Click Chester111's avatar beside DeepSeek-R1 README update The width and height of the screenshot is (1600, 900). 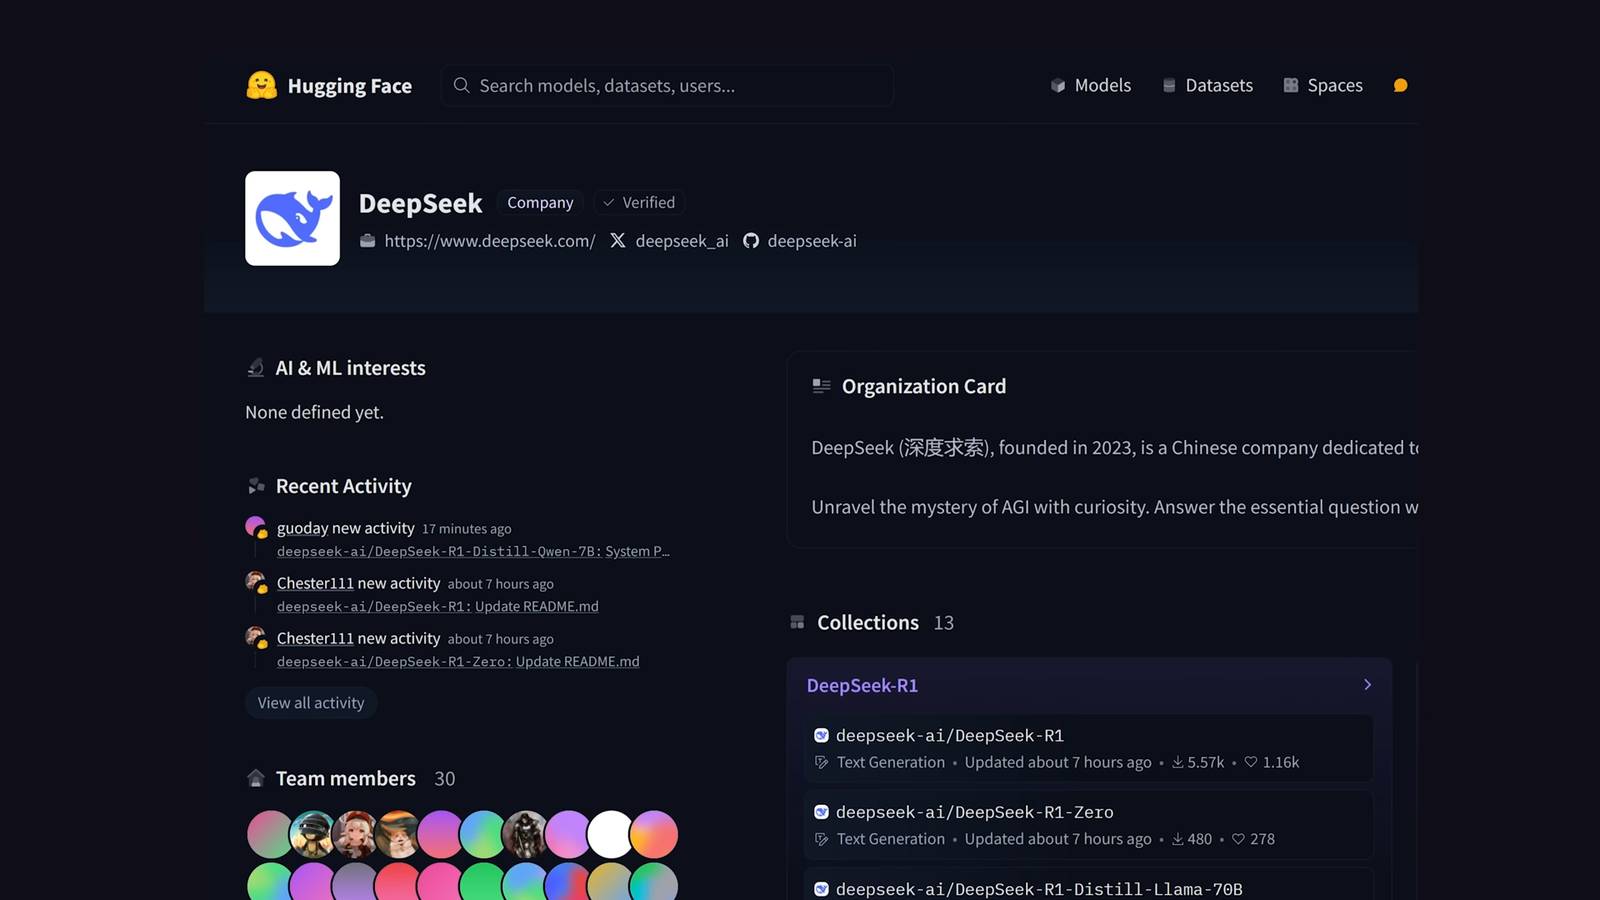click(x=256, y=582)
